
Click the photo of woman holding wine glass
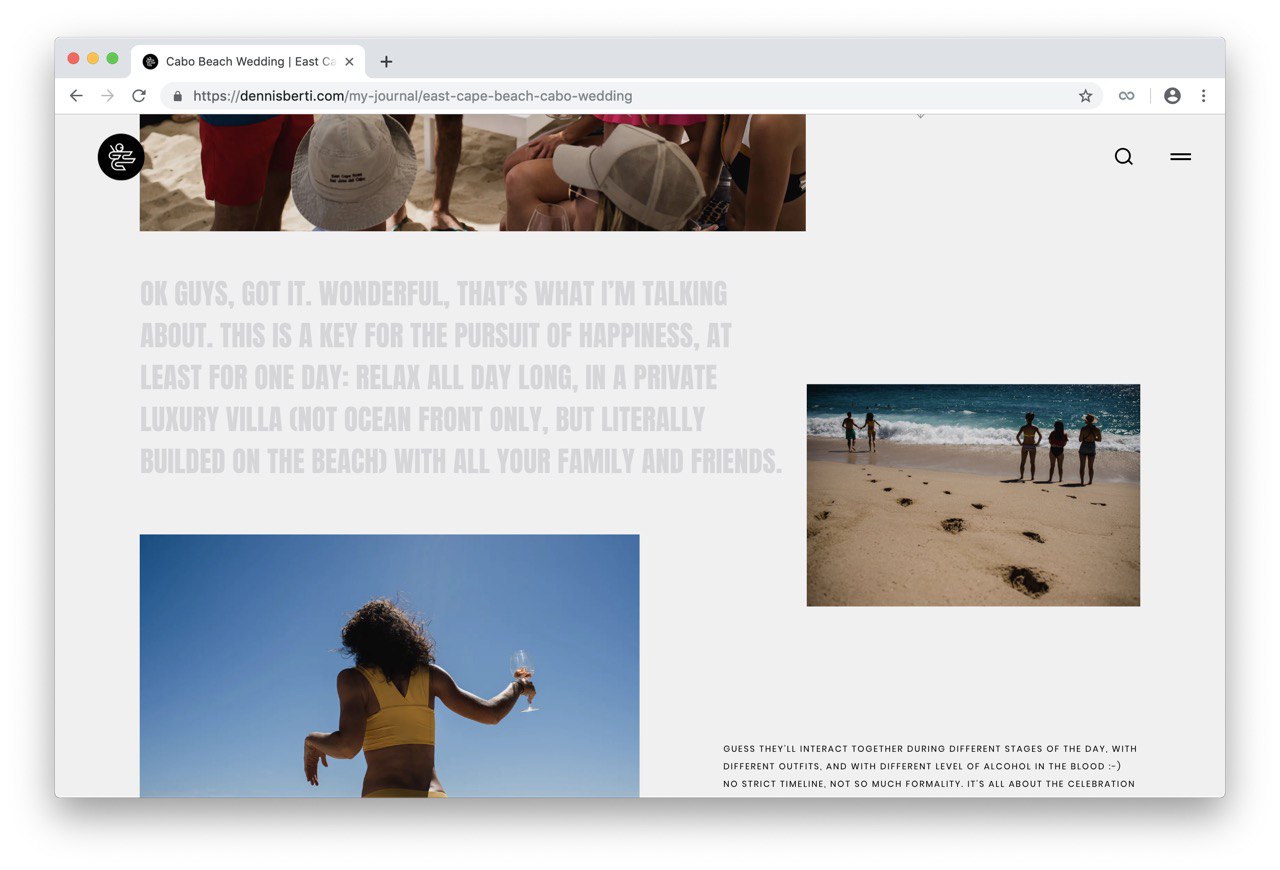[x=389, y=666]
